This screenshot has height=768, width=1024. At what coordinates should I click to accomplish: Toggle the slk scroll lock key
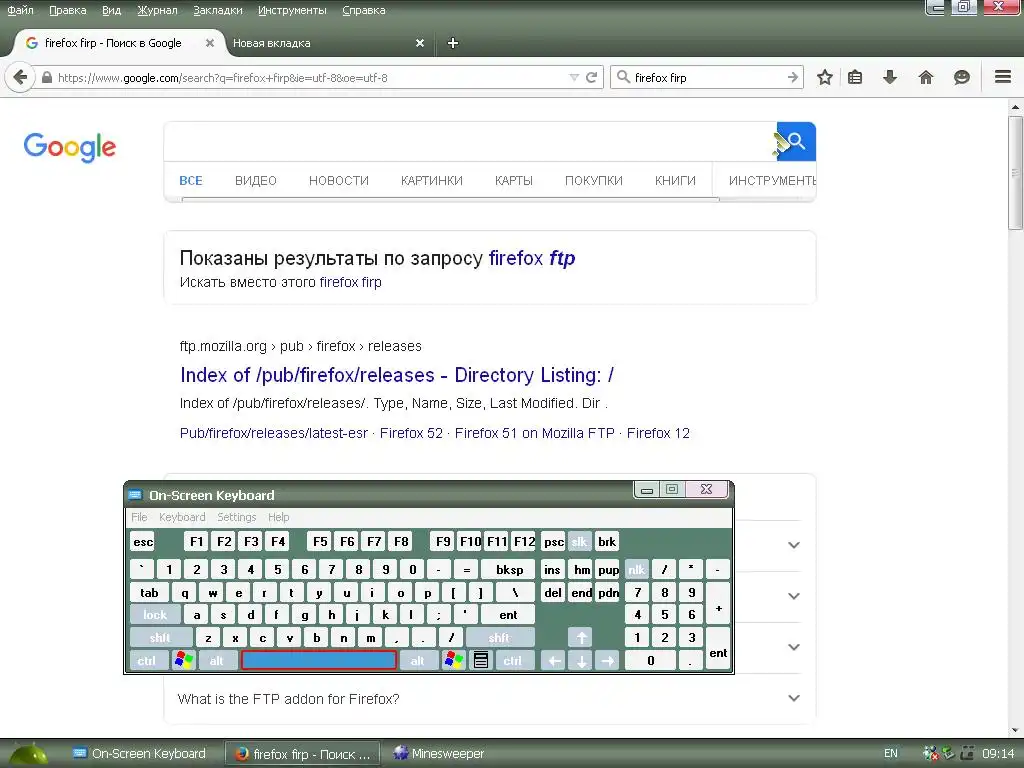579,541
